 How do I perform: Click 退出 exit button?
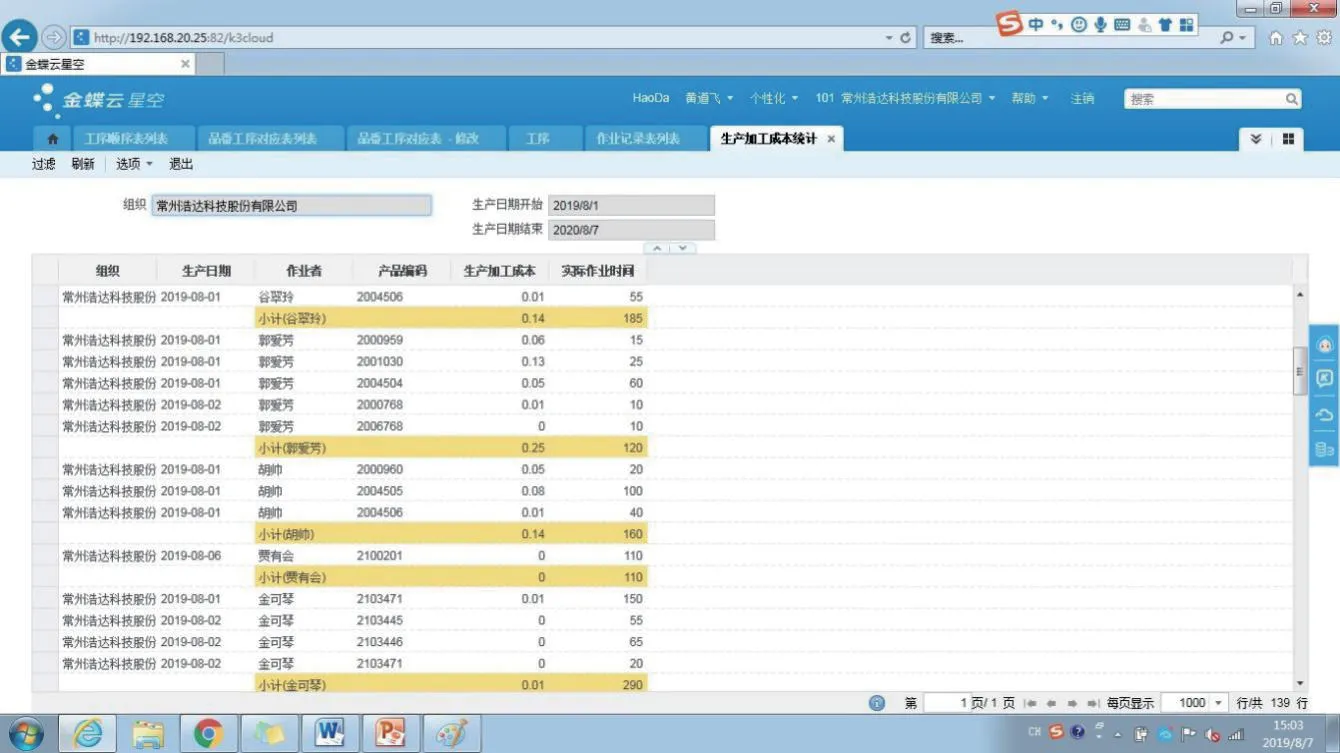coord(181,164)
